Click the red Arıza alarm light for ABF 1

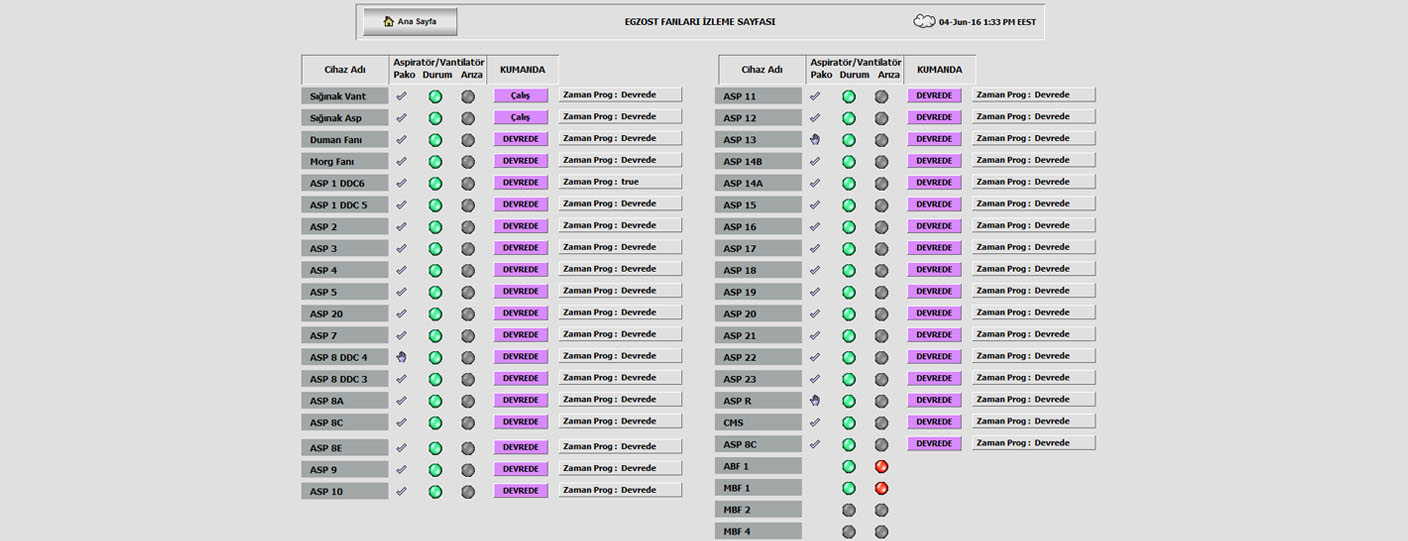[x=881, y=467]
